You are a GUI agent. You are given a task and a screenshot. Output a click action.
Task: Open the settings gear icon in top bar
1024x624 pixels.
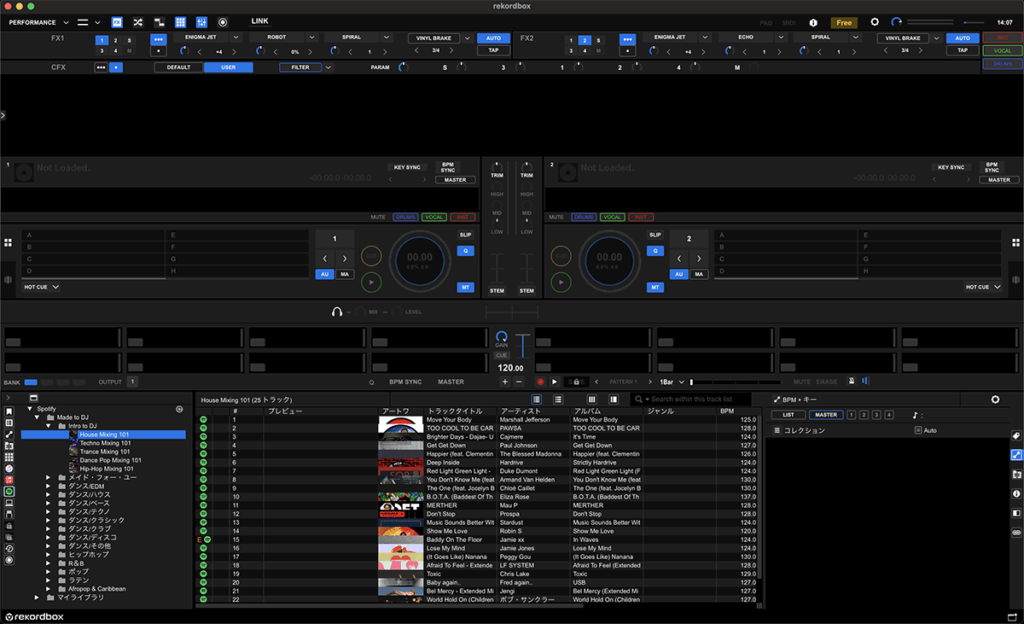click(874, 22)
